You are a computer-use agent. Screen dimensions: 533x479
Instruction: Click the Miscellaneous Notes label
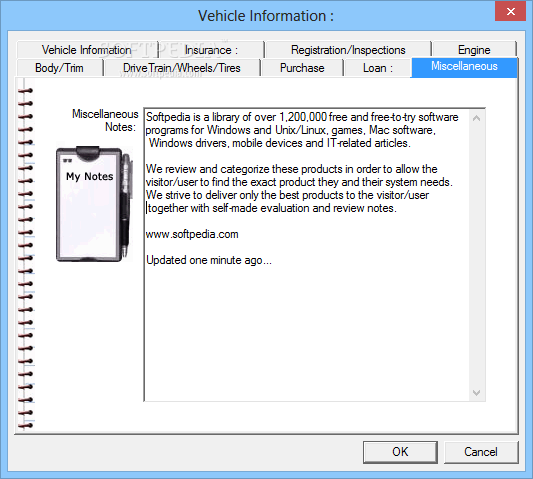click(x=105, y=120)
